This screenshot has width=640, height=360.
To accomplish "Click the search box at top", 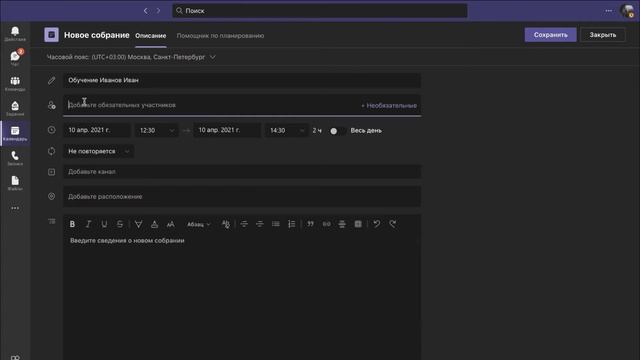I will [x=320, y=11].
